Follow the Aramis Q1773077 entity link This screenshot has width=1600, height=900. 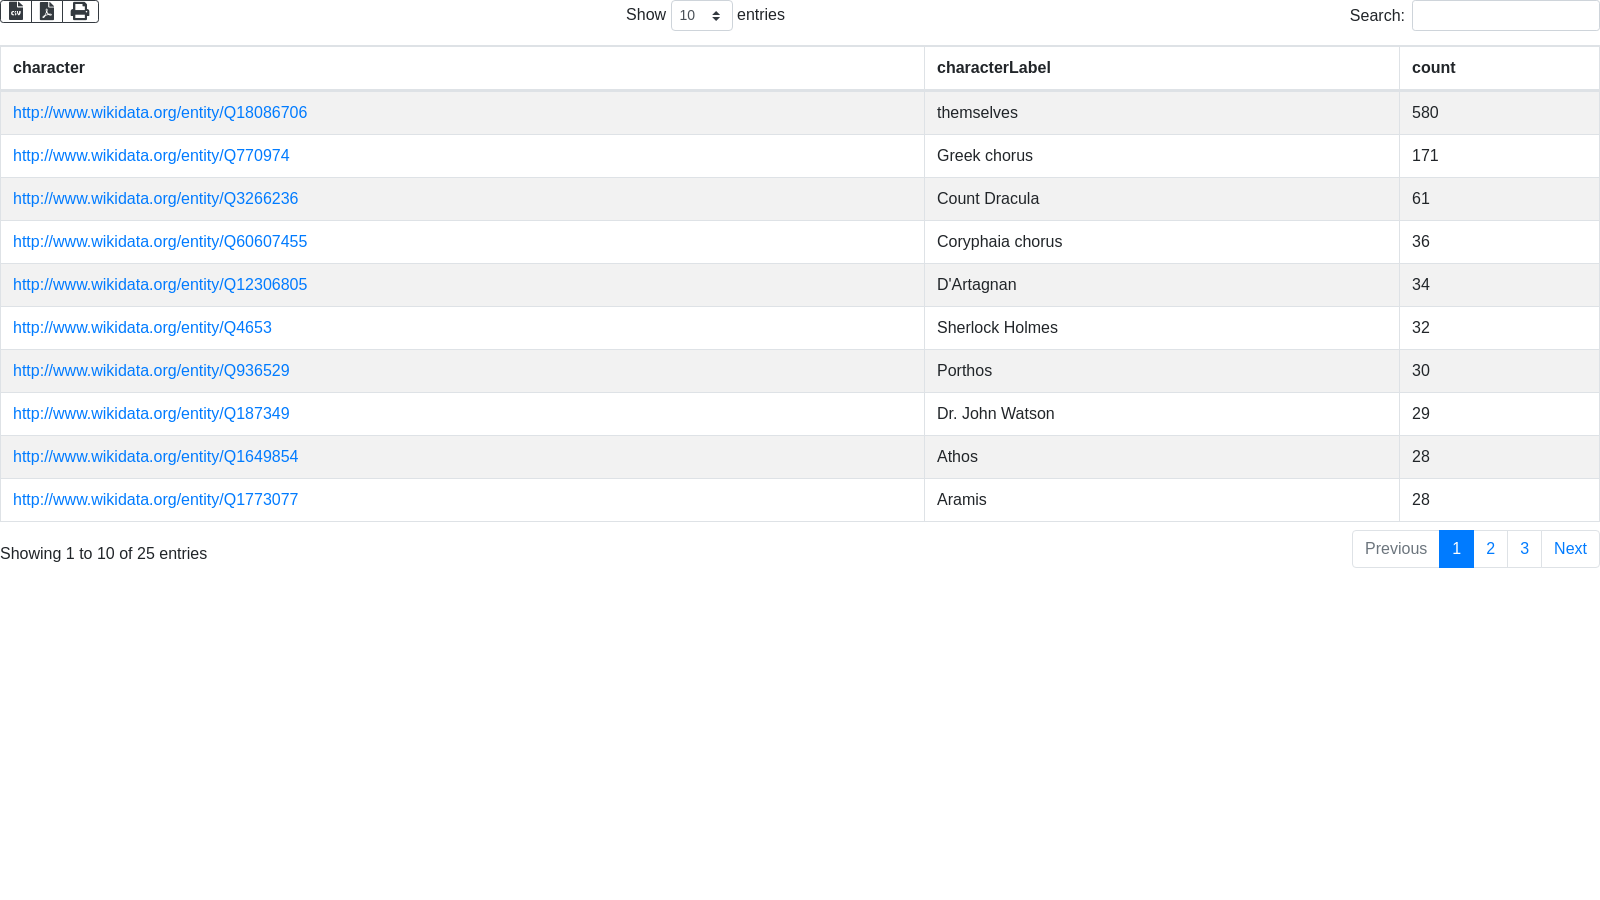point(155,500)
